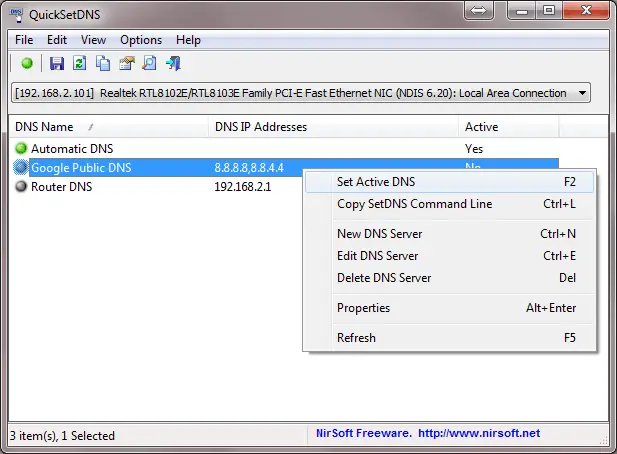Open the View menu
The width and height of the screenshot is (617, 454).
click(x=93, y=40)
